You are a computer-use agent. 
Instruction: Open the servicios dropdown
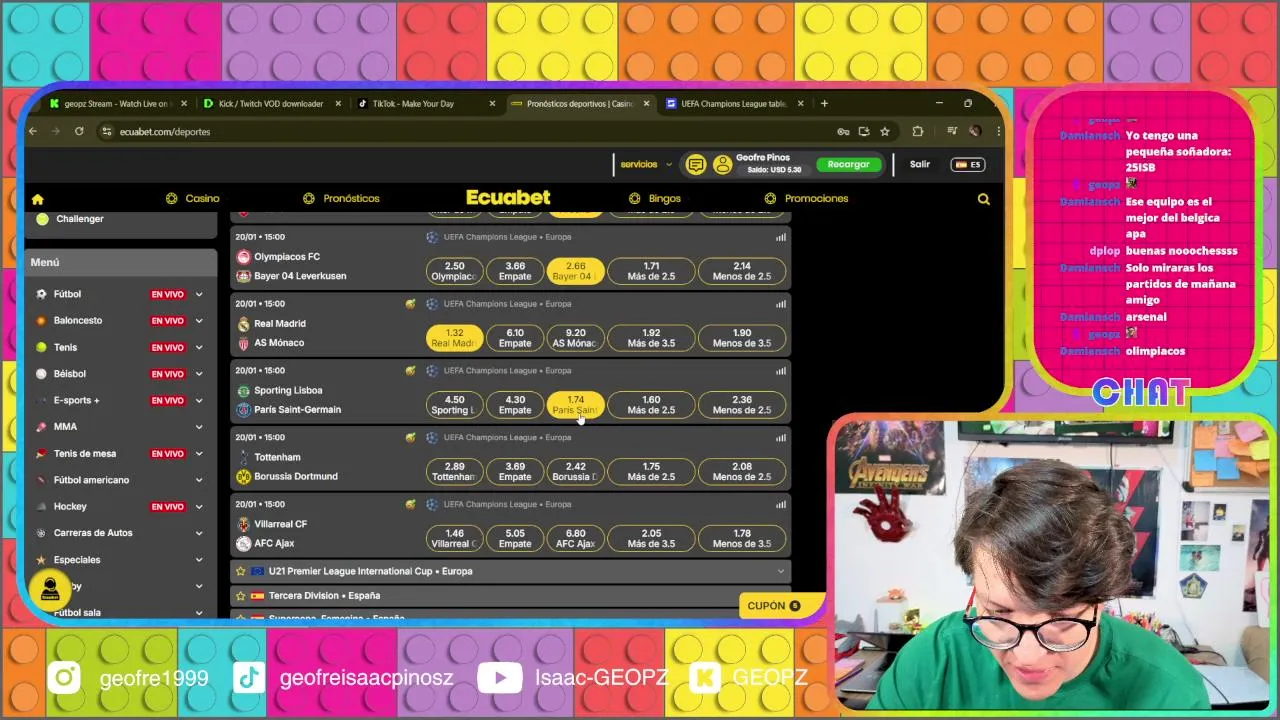[x=646, y=165]
